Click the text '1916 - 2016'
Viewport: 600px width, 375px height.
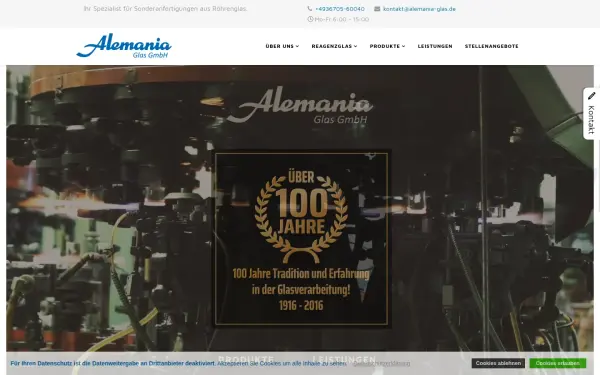[x=301, y=305]
